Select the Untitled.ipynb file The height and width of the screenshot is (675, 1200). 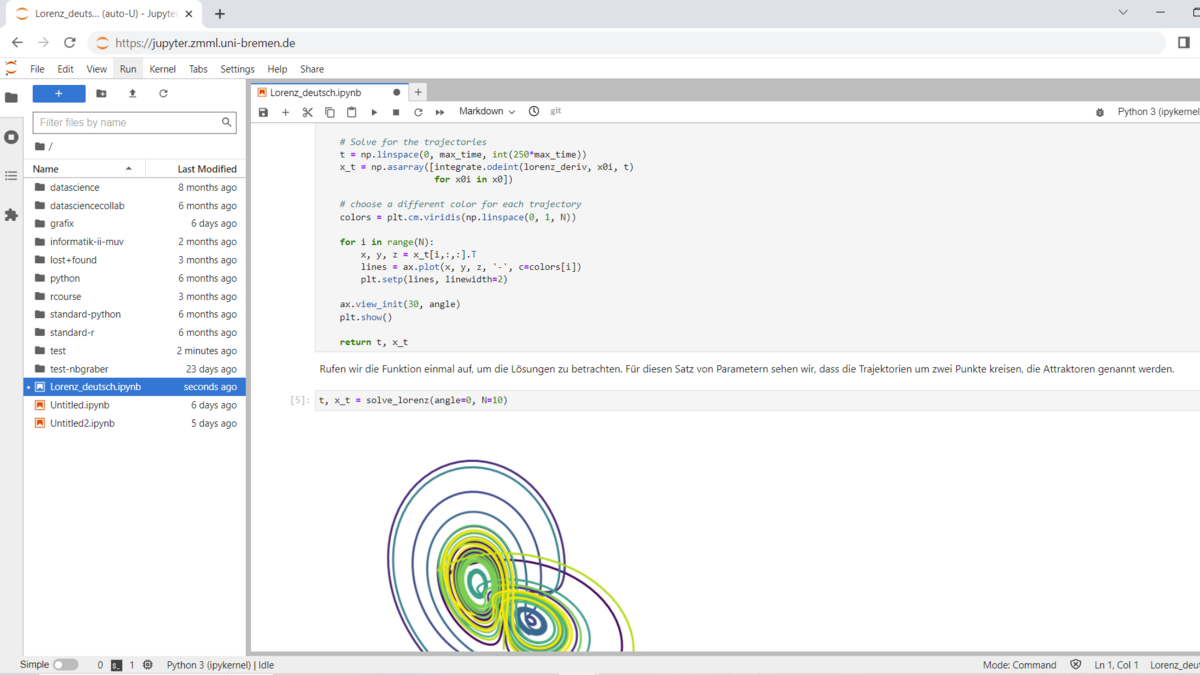point(135,405)
